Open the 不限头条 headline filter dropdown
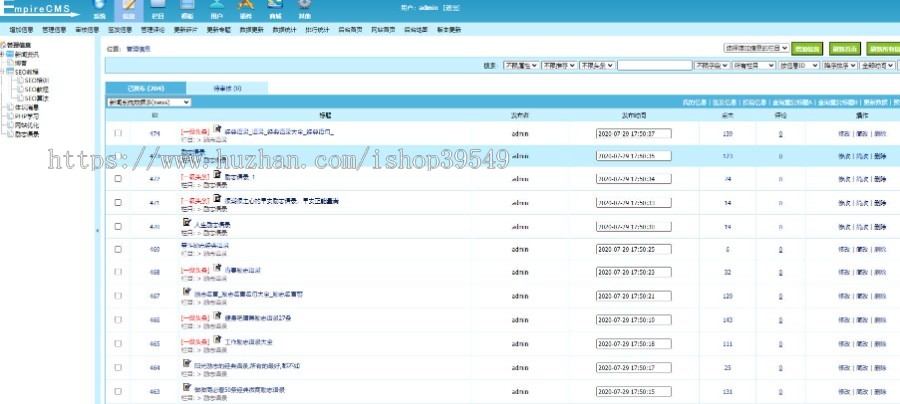 597,65
